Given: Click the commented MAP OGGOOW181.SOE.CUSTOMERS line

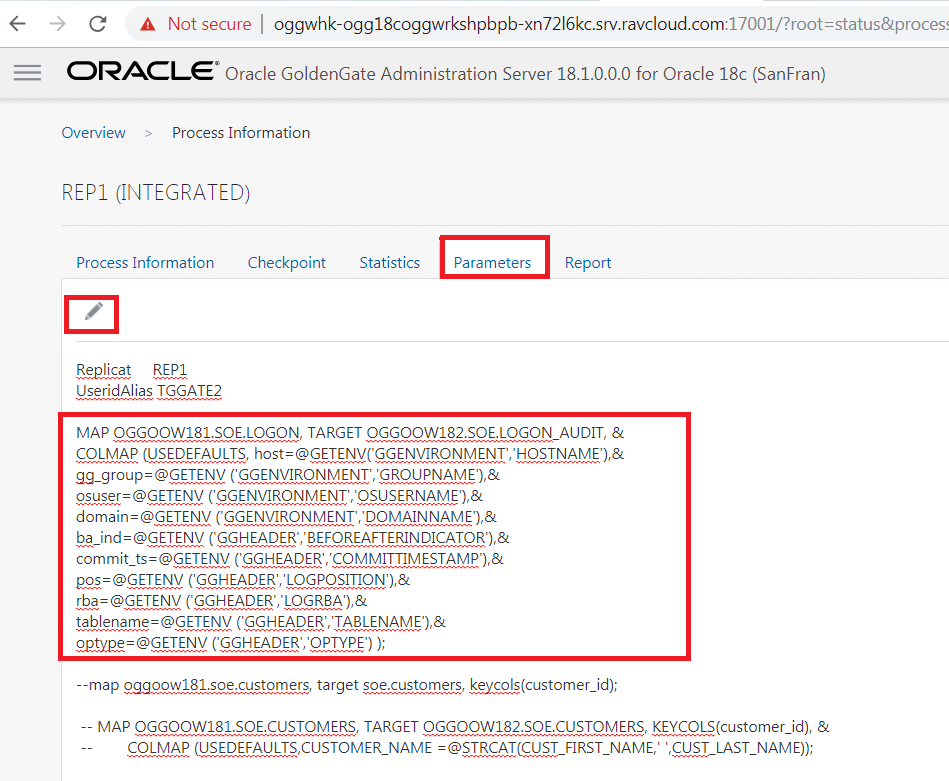Looking at the screenshot, I should (455, 727).
